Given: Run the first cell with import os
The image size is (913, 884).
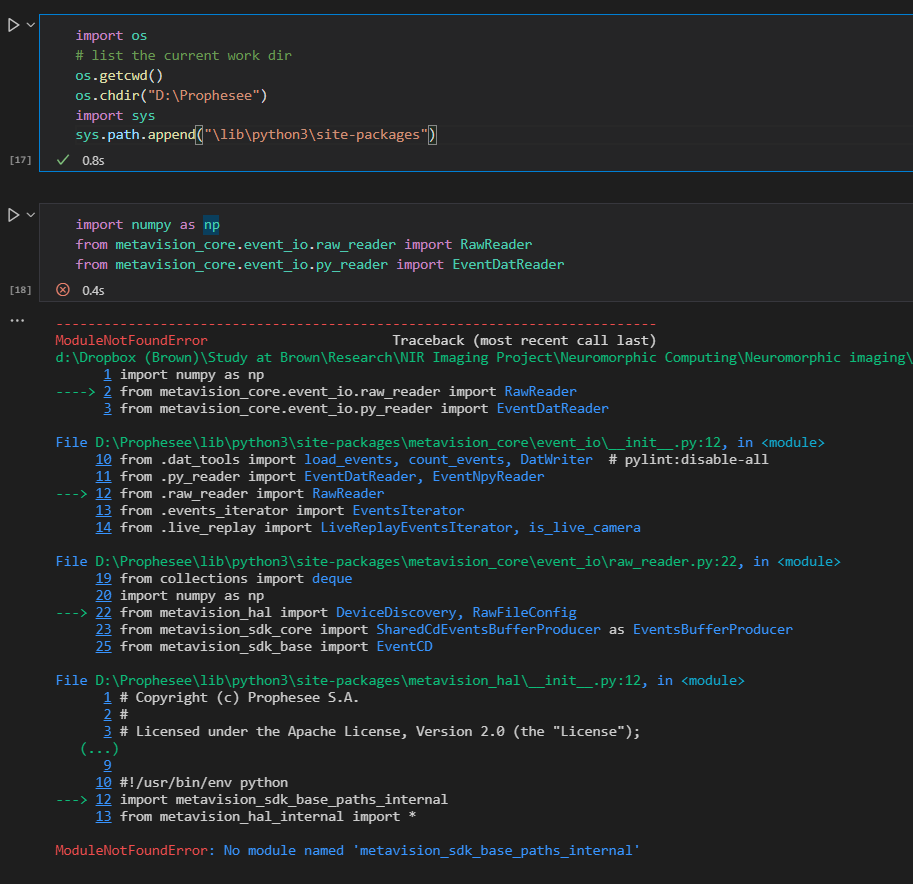Looking at the screenshot, I should (13, 25).
